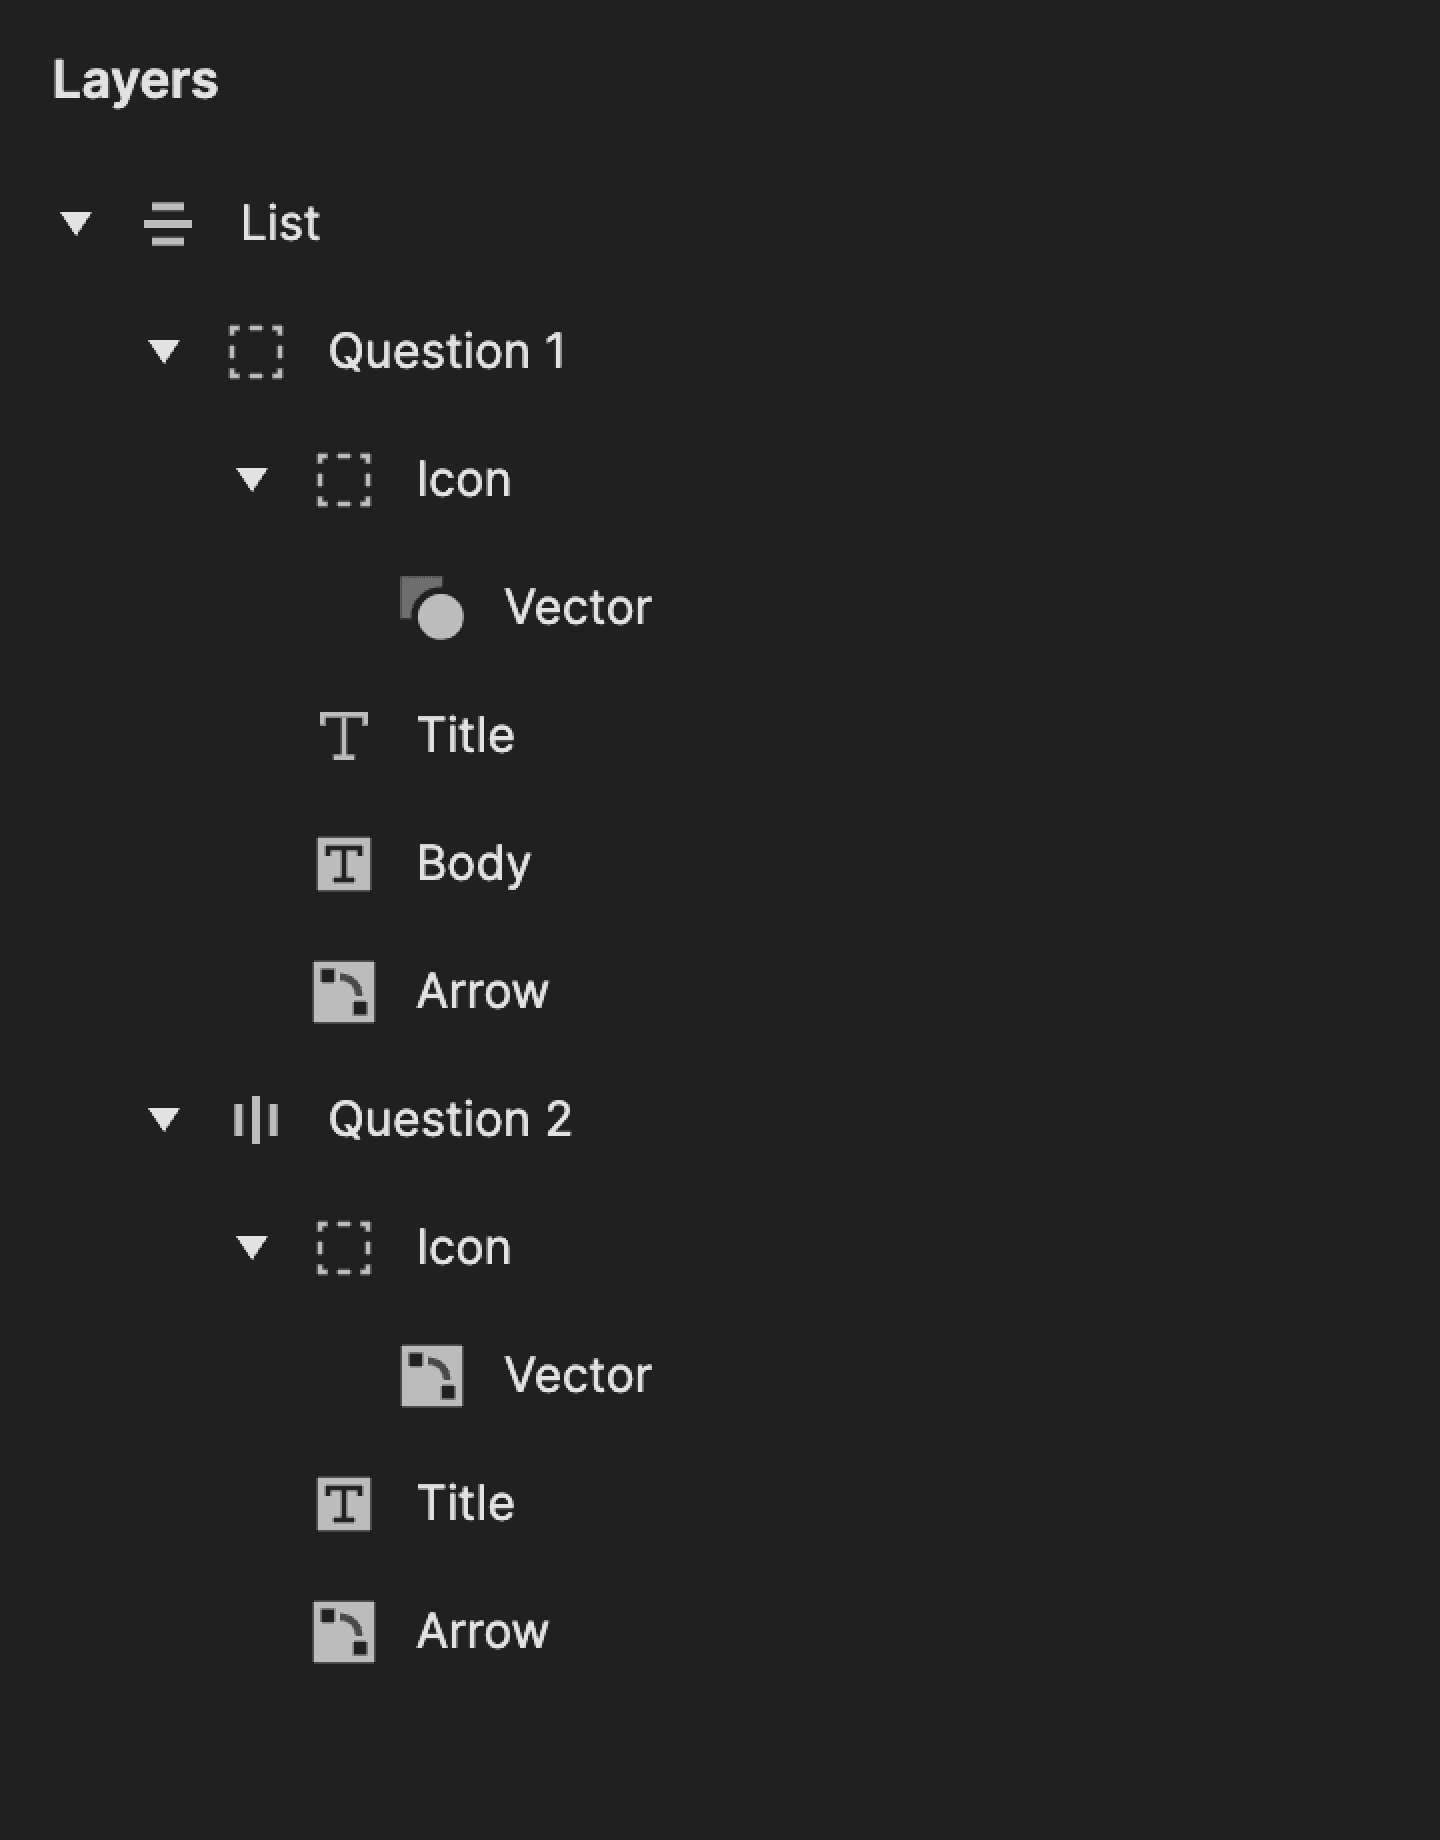Image resolution: width=1440 pixels, height=1840 pixels.
Task: Click the text icon beside Body
Action: tap(344, 864)
